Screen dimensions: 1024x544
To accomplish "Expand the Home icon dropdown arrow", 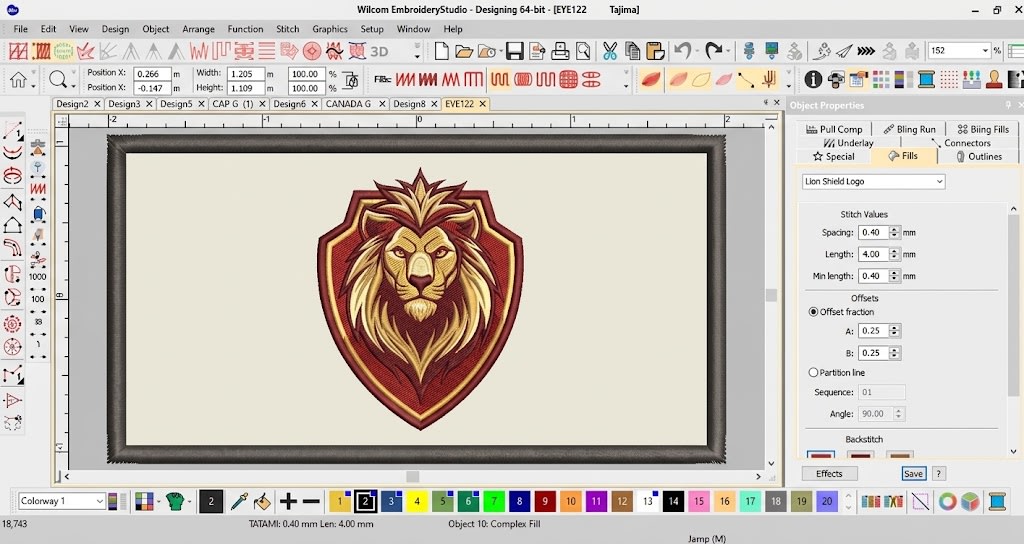I will 33,86.
